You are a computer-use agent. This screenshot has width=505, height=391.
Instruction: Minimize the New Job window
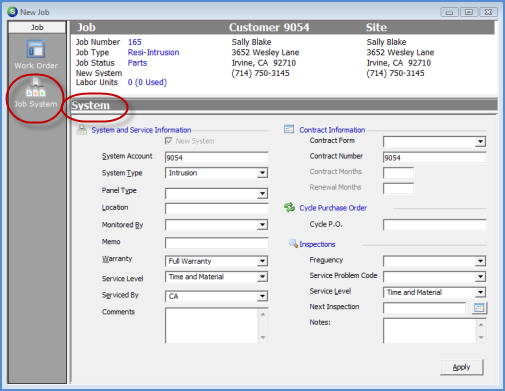449,12
